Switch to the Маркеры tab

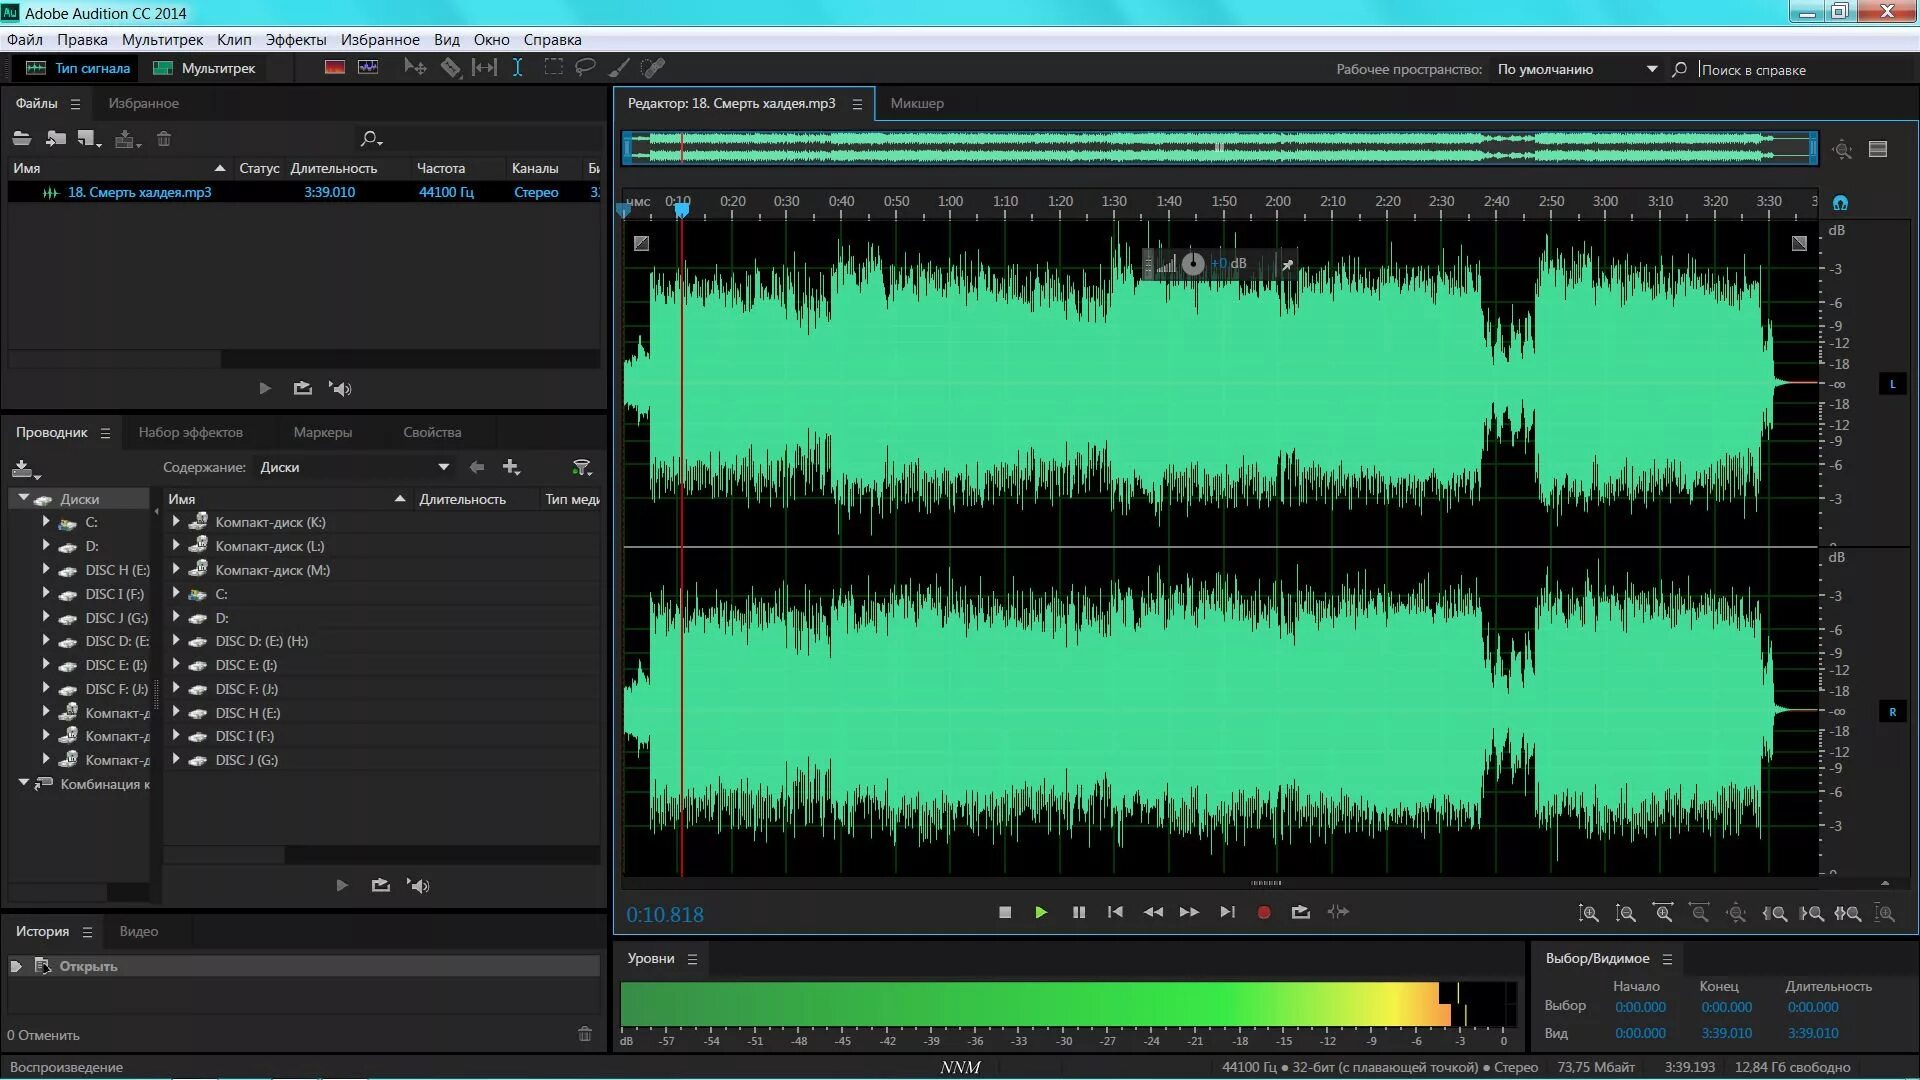point(322,432)
